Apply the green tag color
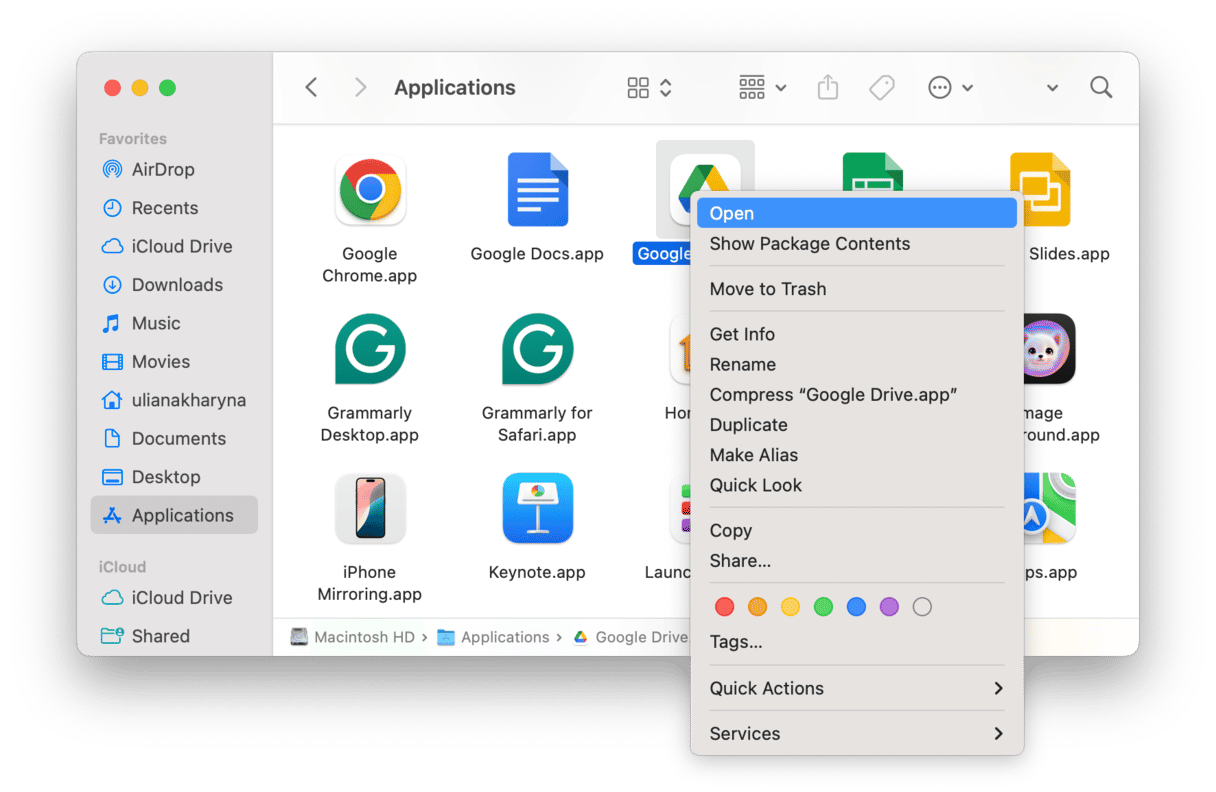 point(823,607)
